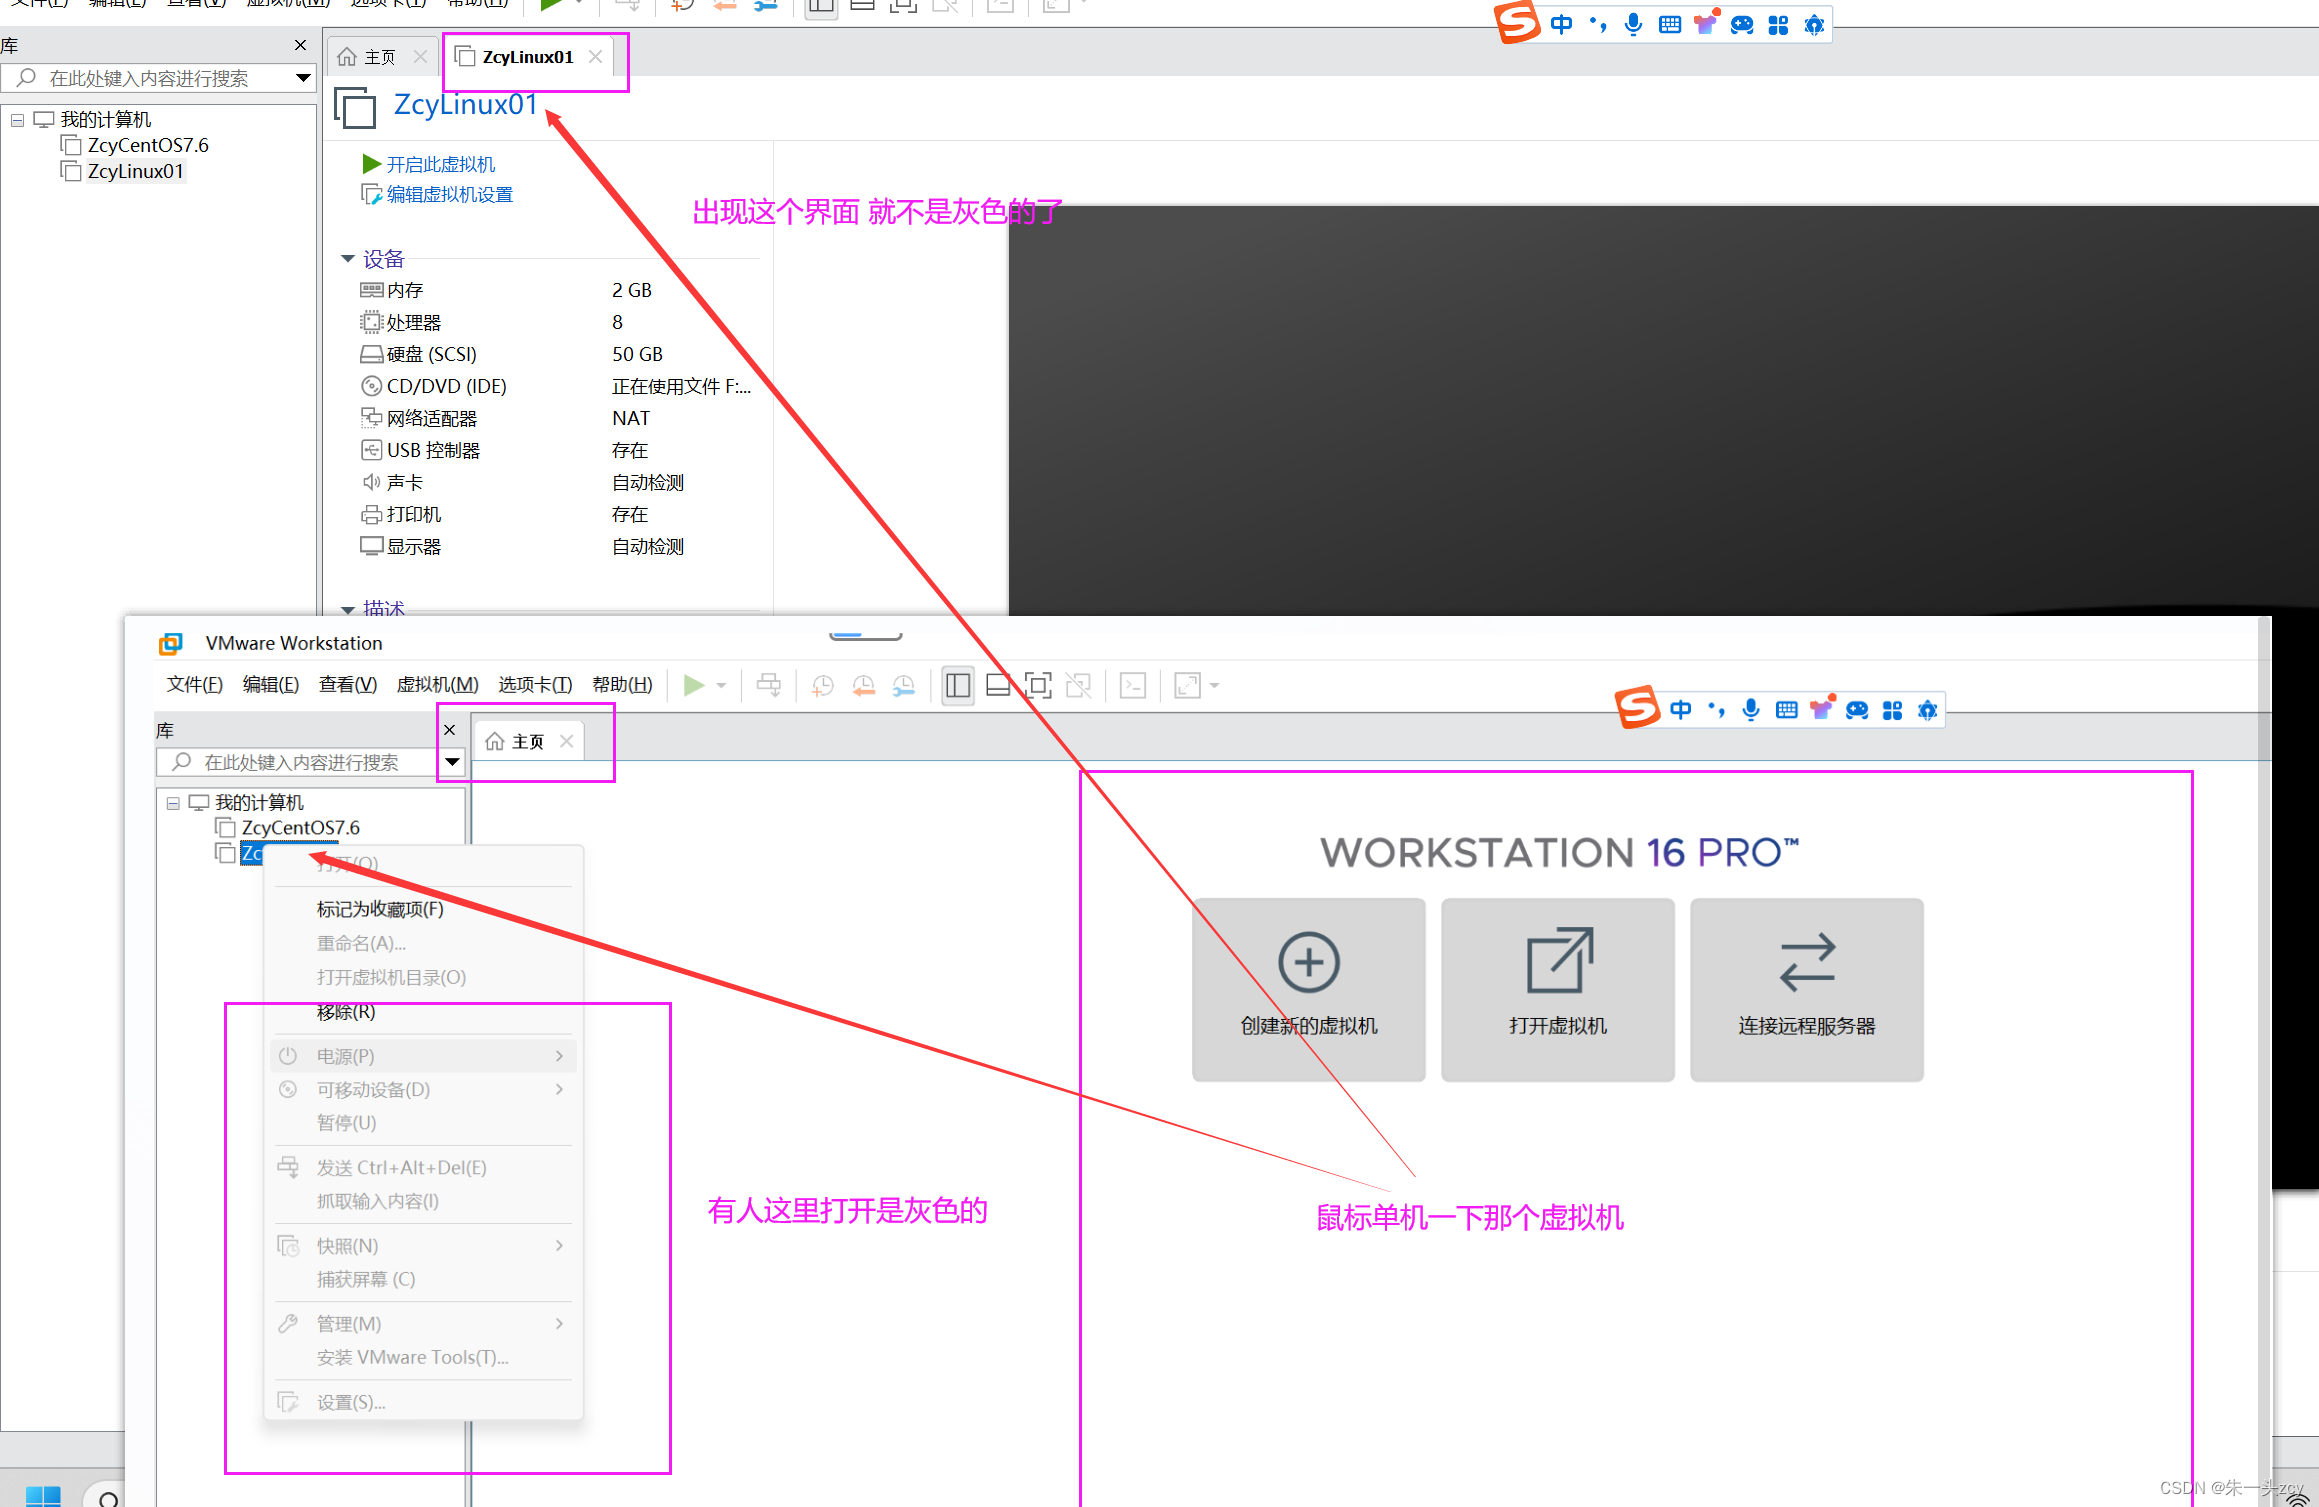Toggle the thumbnail bar view icon in lower toolbar
This screenshot has height=1507, width=2319.
click(998, 686)
